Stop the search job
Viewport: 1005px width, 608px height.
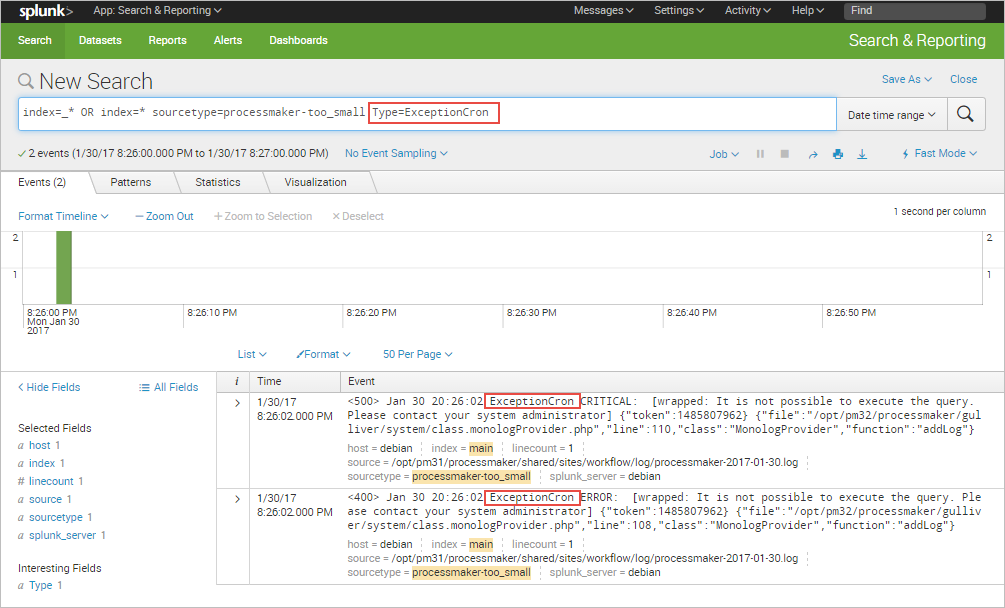click(785, 154)
